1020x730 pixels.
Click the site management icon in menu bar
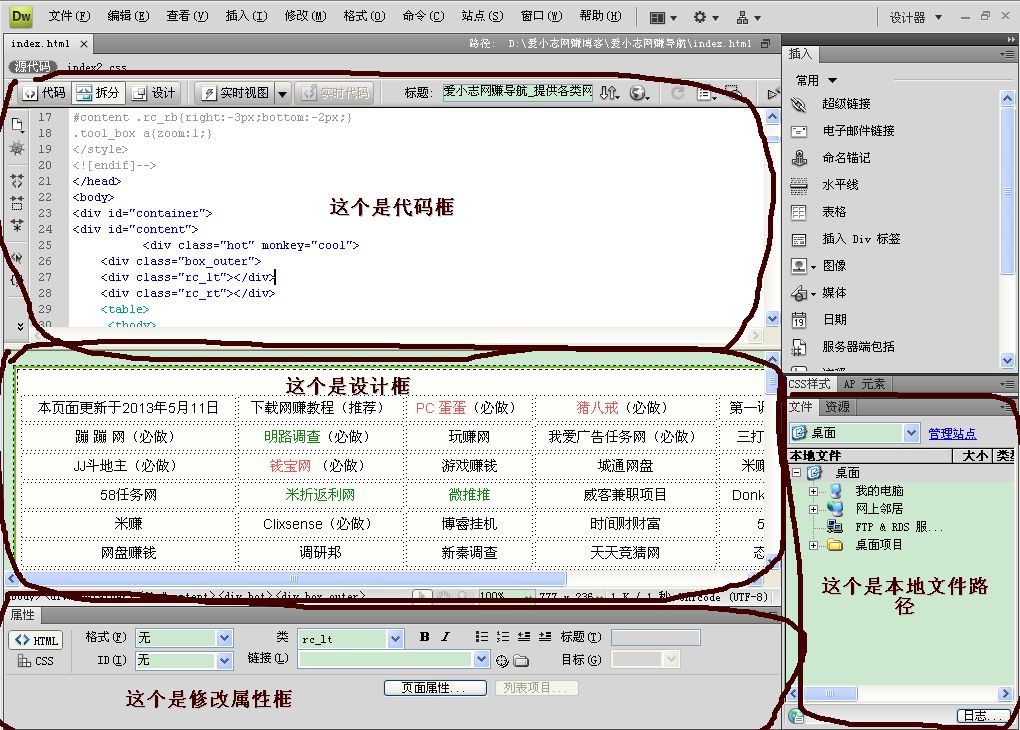(x=747, y=18)
